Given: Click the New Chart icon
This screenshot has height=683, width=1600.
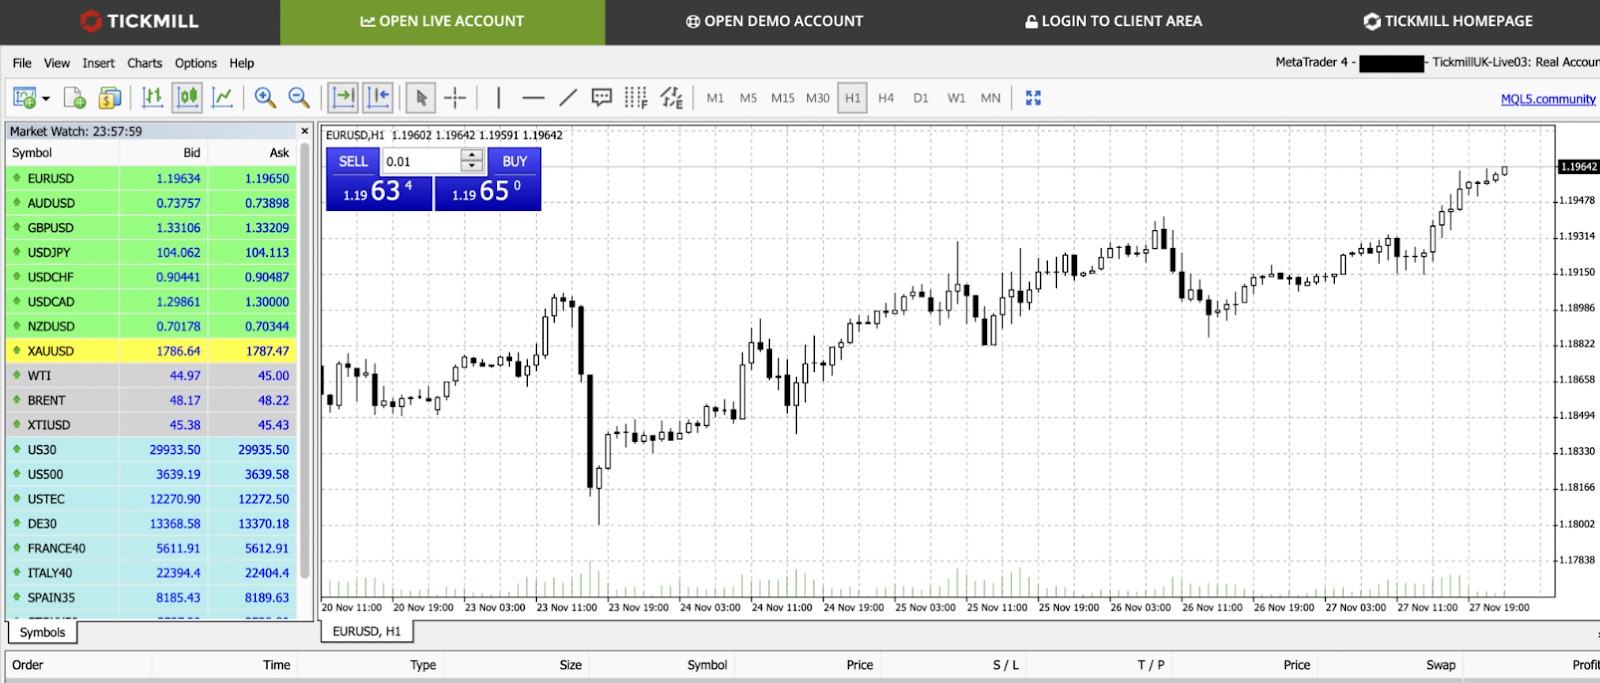Looking at the screenshot, I should (x=24, y=97).
